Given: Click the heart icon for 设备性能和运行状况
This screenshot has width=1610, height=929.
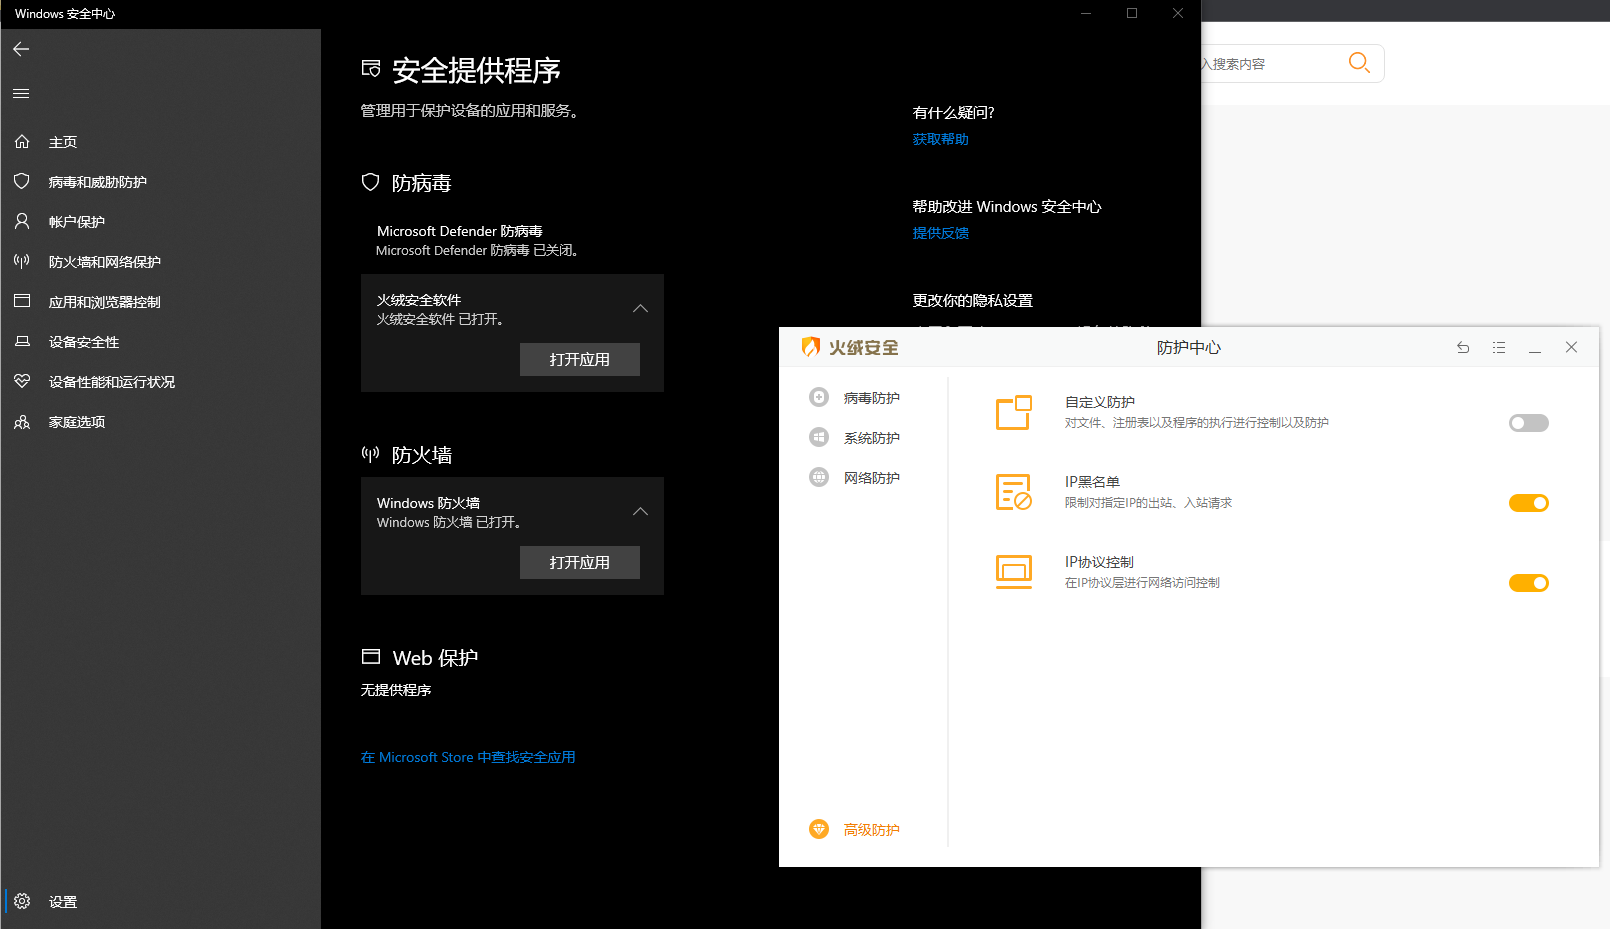Looking at the screenshot, I should [22, 381].
